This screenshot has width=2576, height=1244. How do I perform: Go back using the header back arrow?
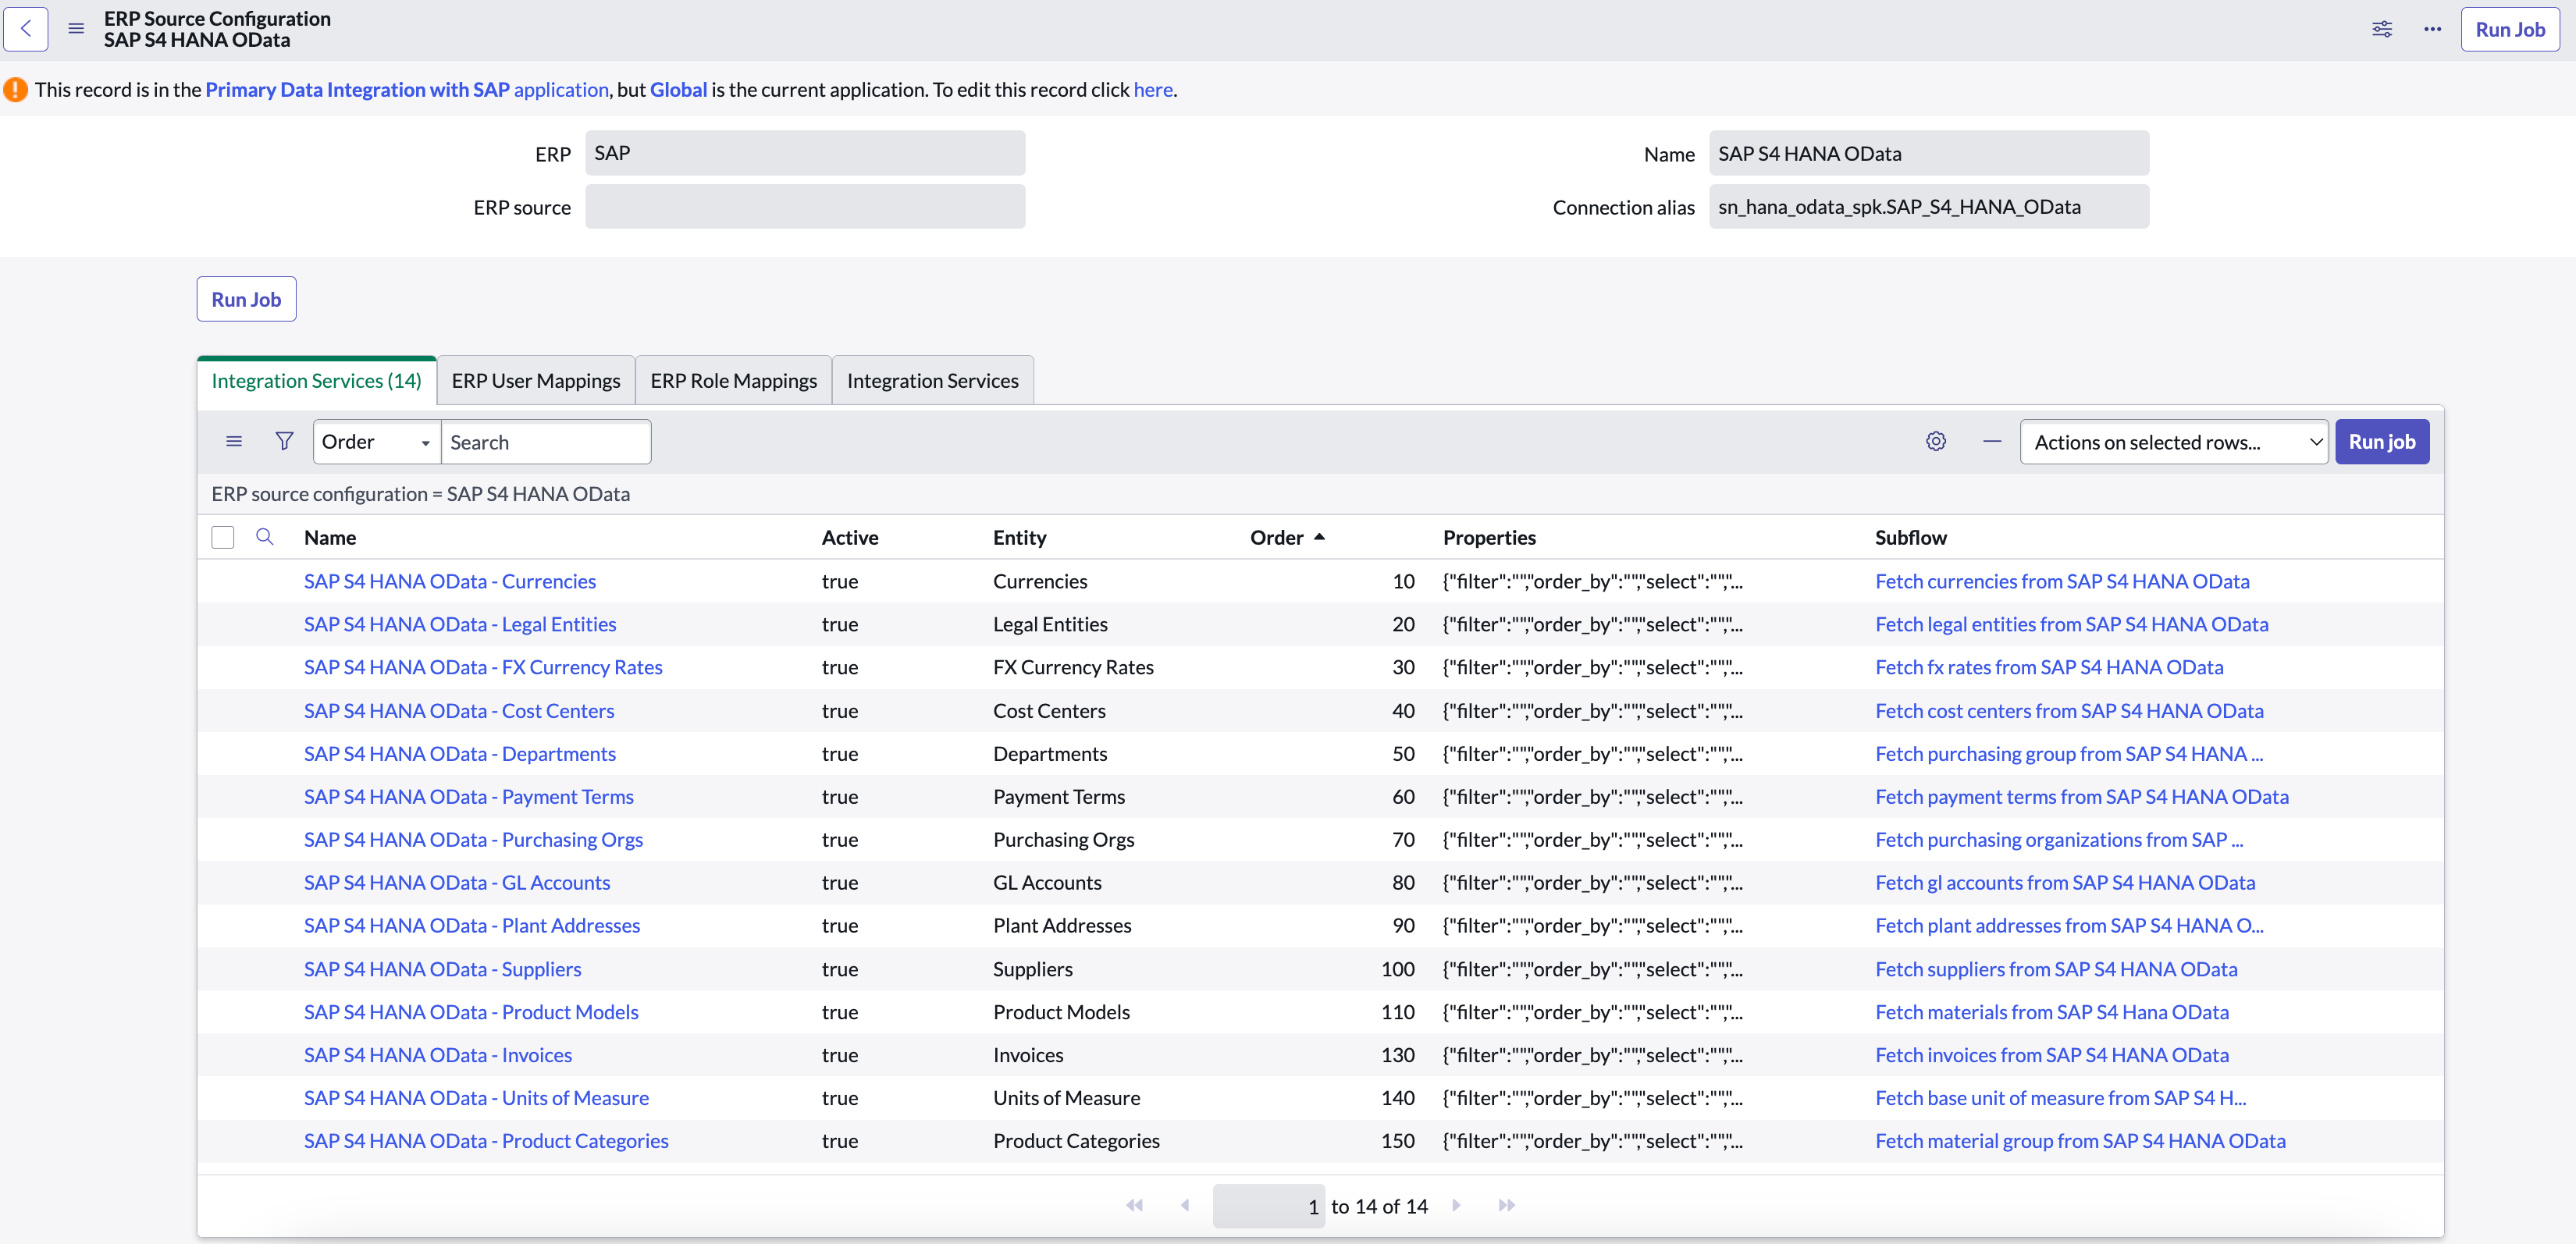click(26, 29)
